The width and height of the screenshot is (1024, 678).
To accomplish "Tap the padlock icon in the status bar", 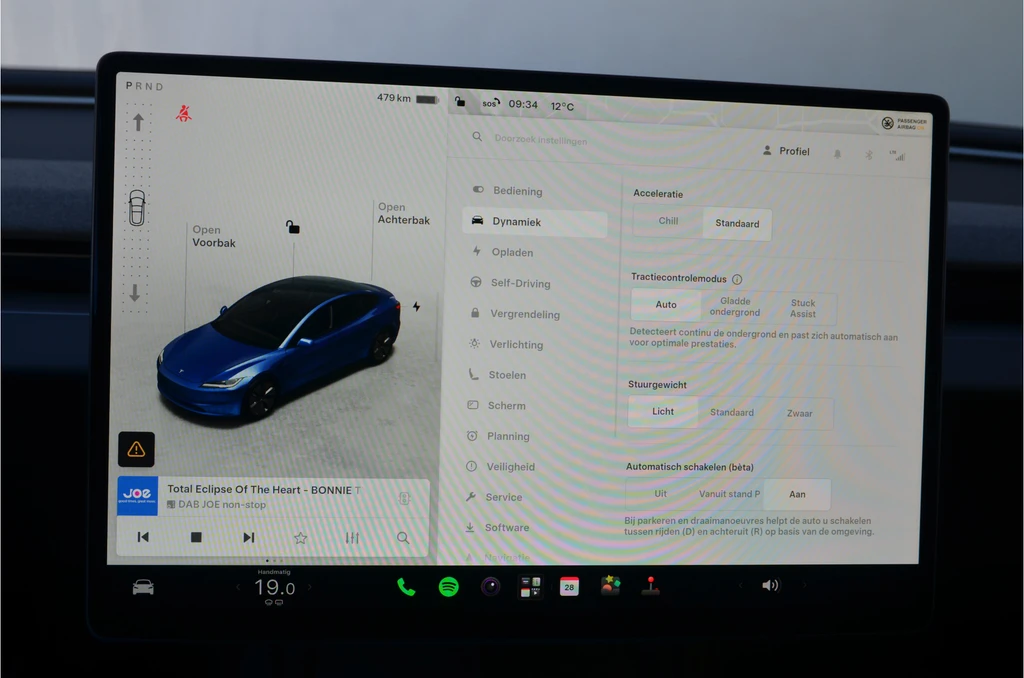I will point(460,101).
